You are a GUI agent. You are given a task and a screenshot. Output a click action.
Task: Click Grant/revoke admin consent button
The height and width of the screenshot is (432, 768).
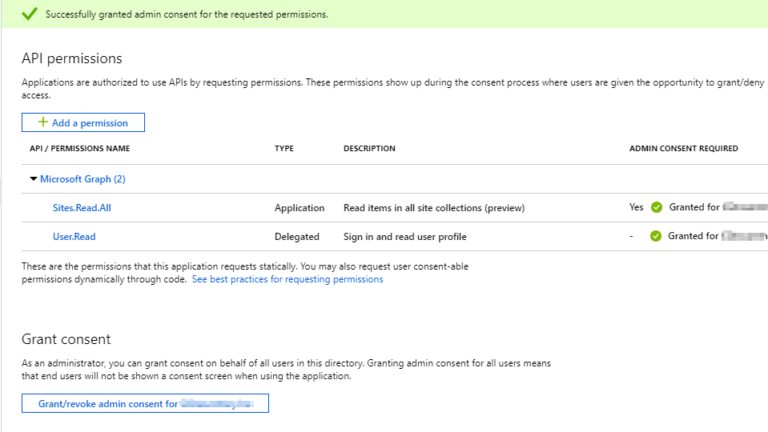tap(145, 403)
